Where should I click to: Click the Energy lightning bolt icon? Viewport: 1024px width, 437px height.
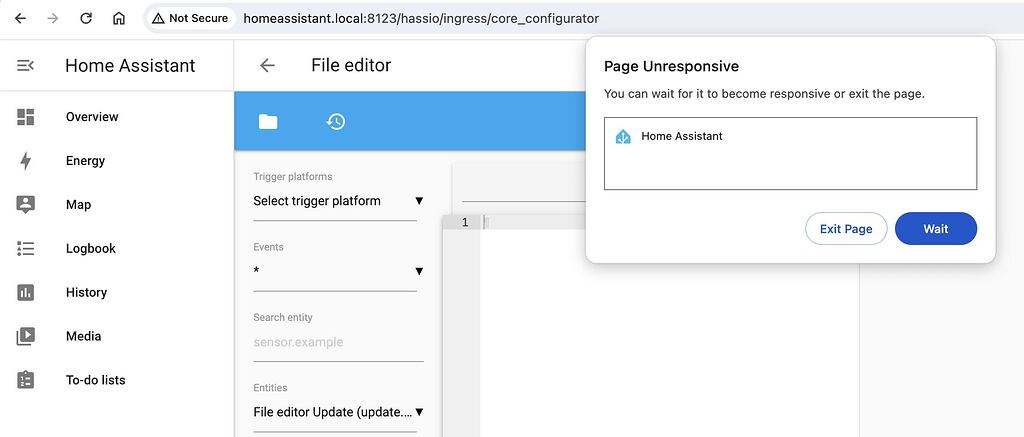point(26,161)
